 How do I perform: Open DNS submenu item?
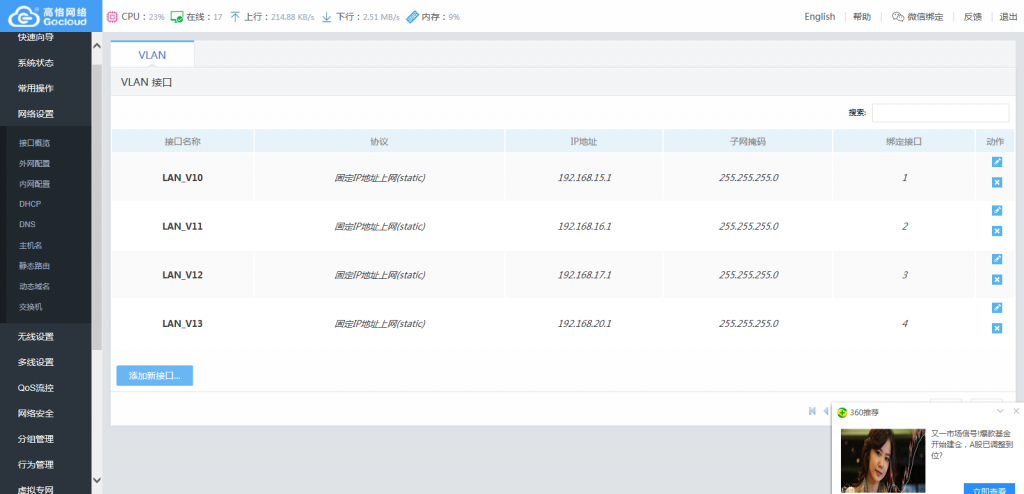tap(27, 224)
